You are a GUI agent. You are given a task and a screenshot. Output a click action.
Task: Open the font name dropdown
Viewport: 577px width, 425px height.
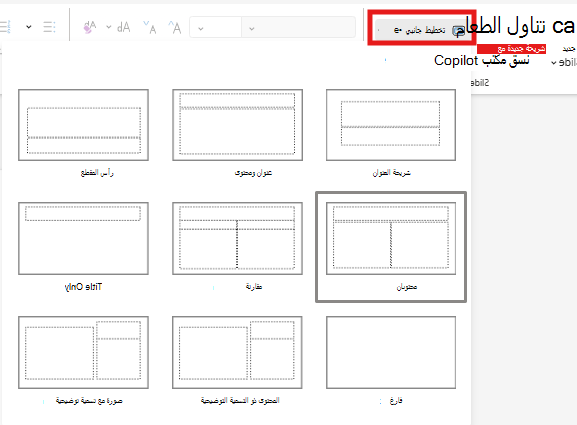(x=298, y=27)
